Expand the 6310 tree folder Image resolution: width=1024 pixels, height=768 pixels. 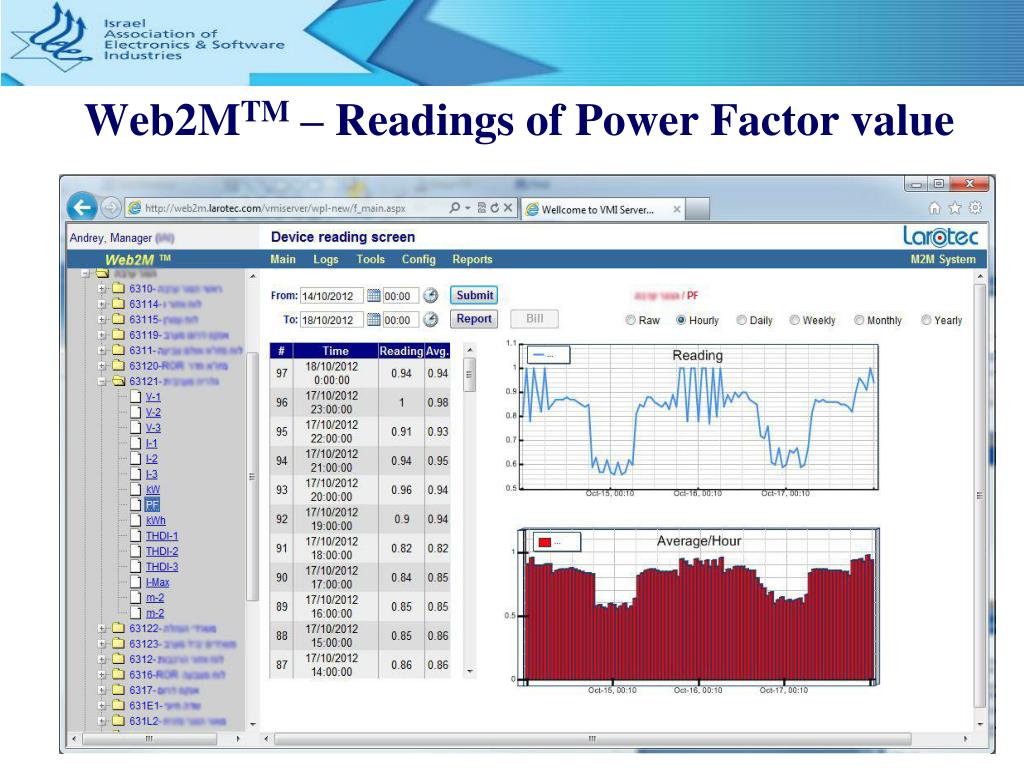[102, 288]
